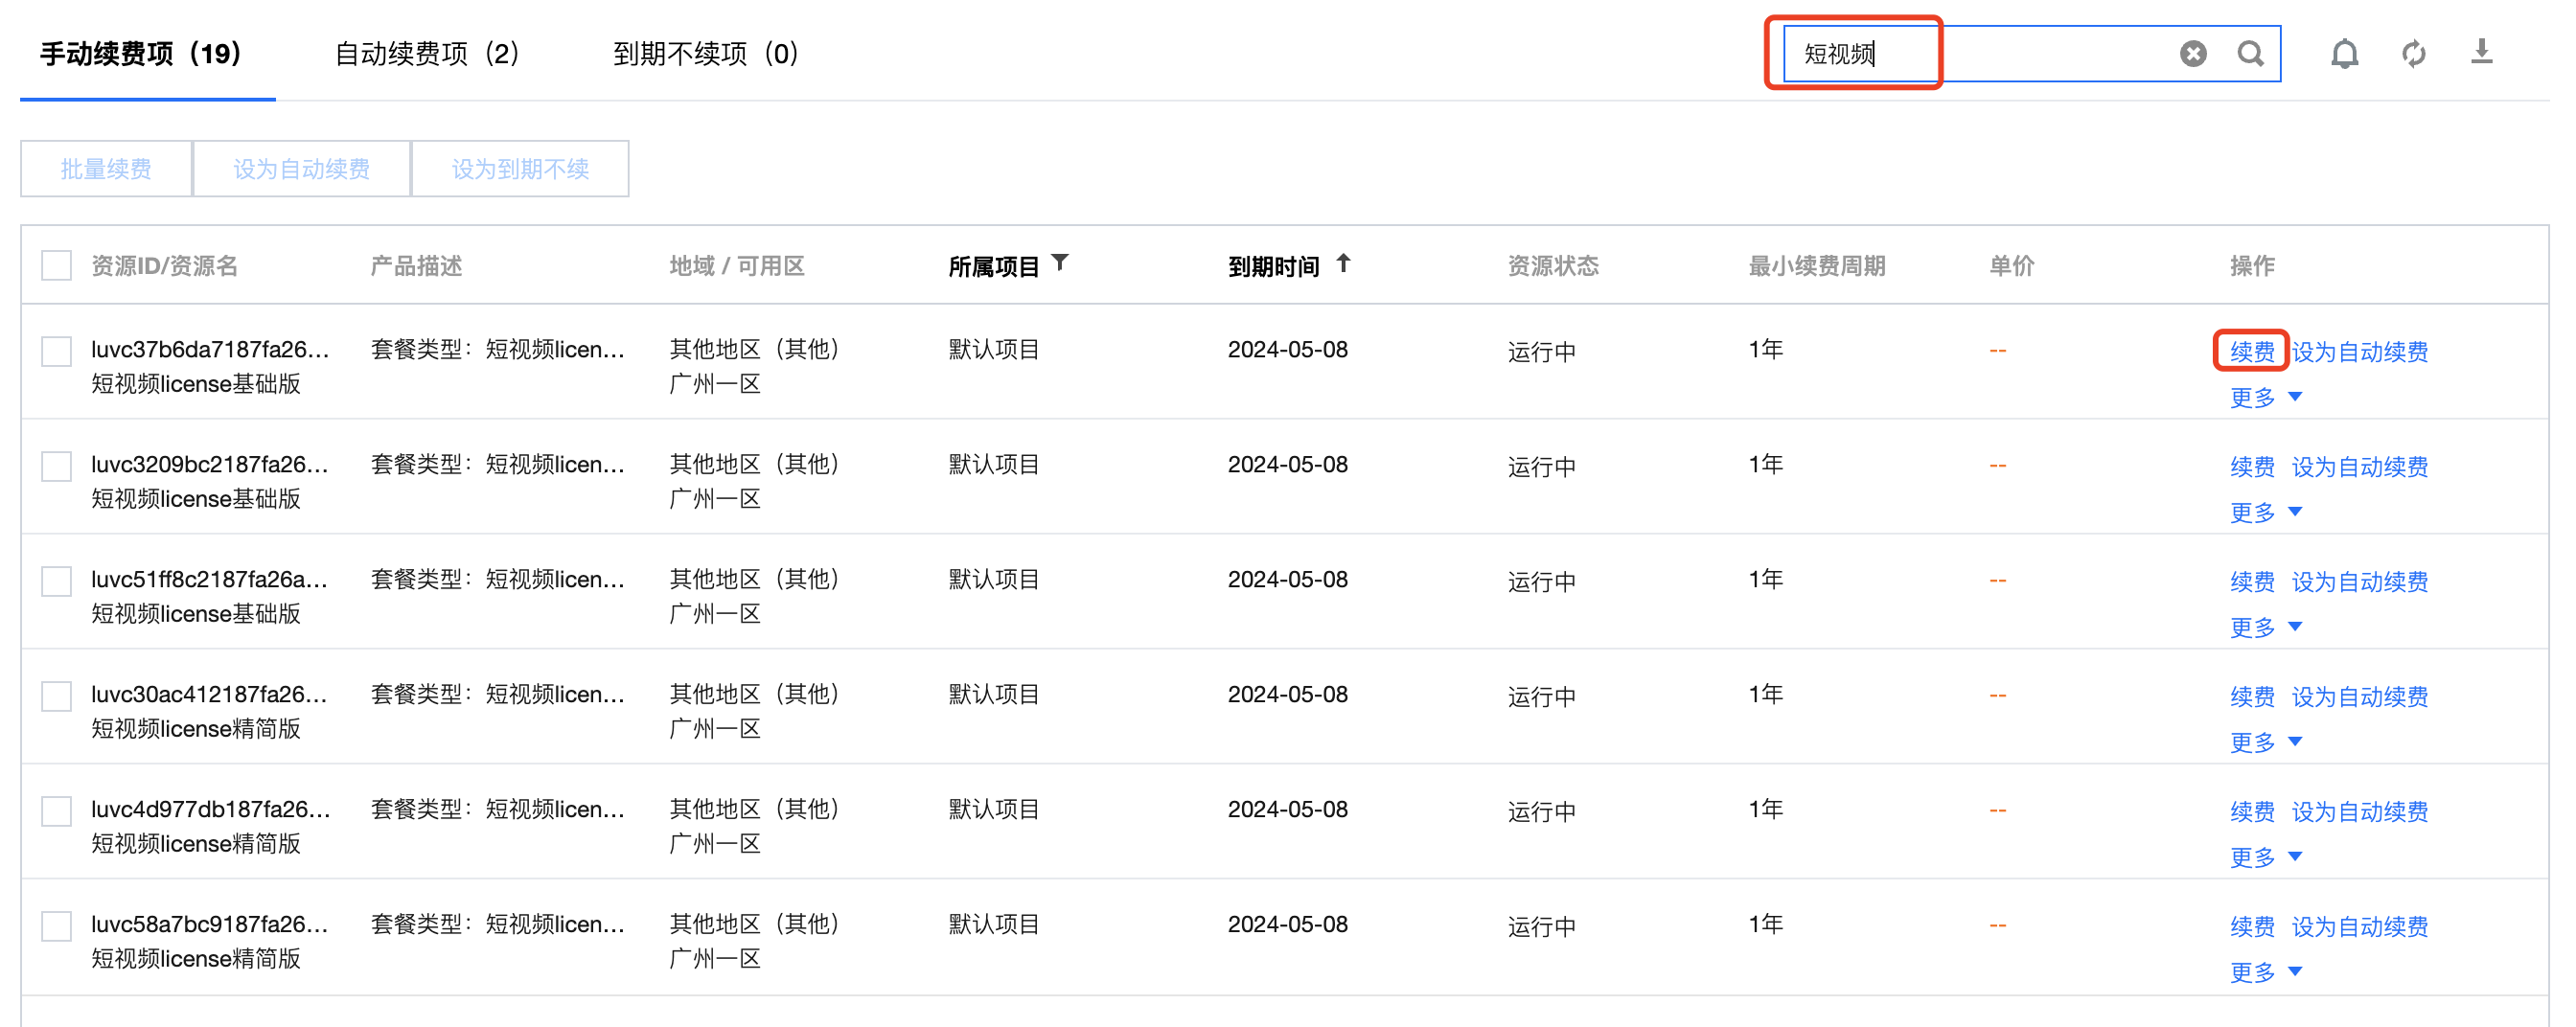Check the row luvc58a7bc9187fa26
Viewport: 2576px width, 1027px height.
pyautogui.click(x=56, y=927)
